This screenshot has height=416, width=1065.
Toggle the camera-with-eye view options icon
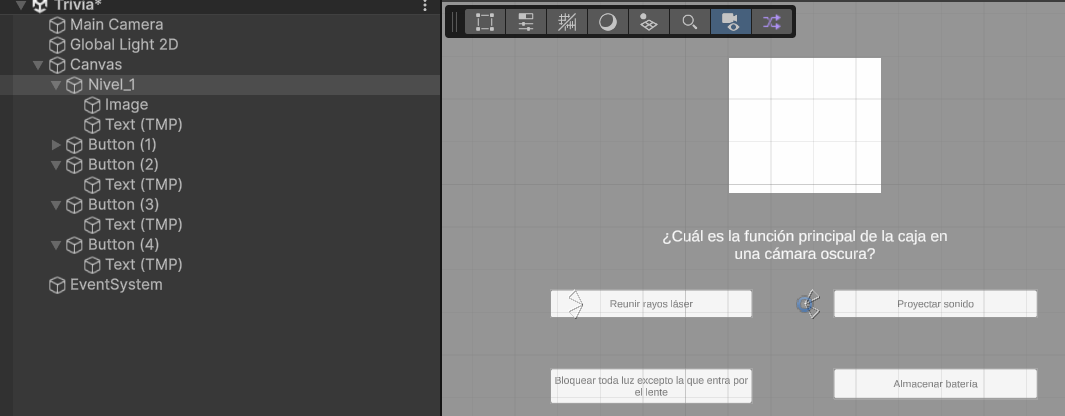click(731, 22)
